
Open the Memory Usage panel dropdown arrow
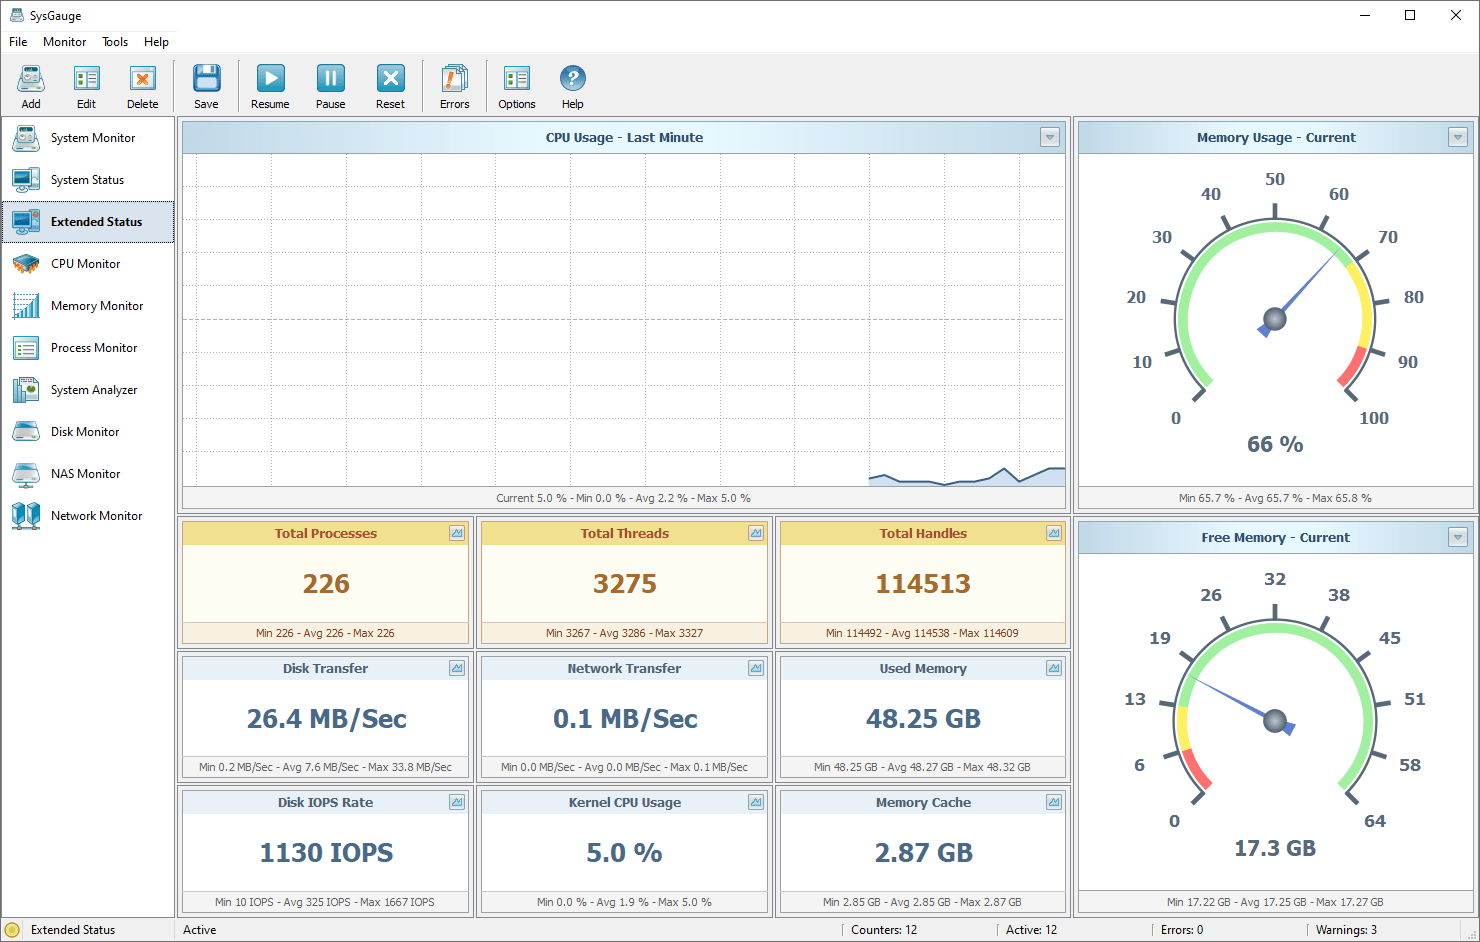click(1458, 138)
